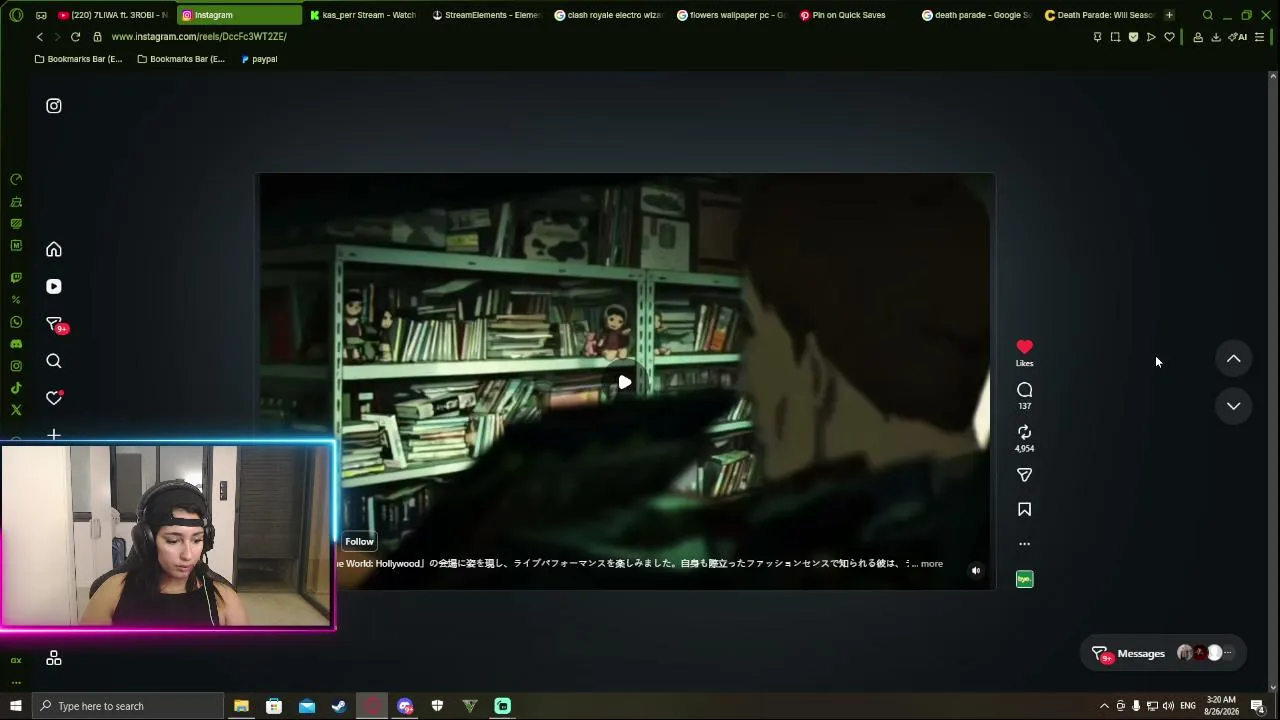Switch to the Pin on Quick Saves tab
1280x720 pixels.
coord(855,15)
